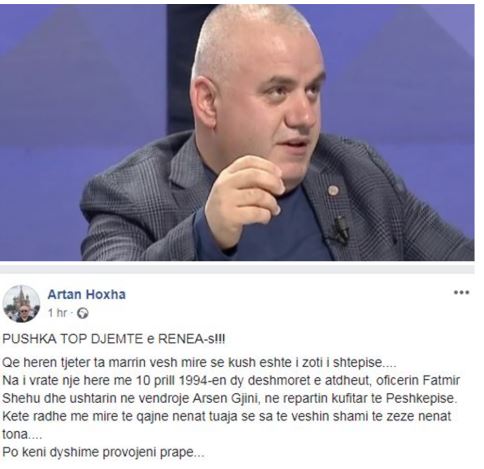Click the raised hand in the photo
This screenshot has height=469, width=484.
pyautogui.click(x=245, y=198)
